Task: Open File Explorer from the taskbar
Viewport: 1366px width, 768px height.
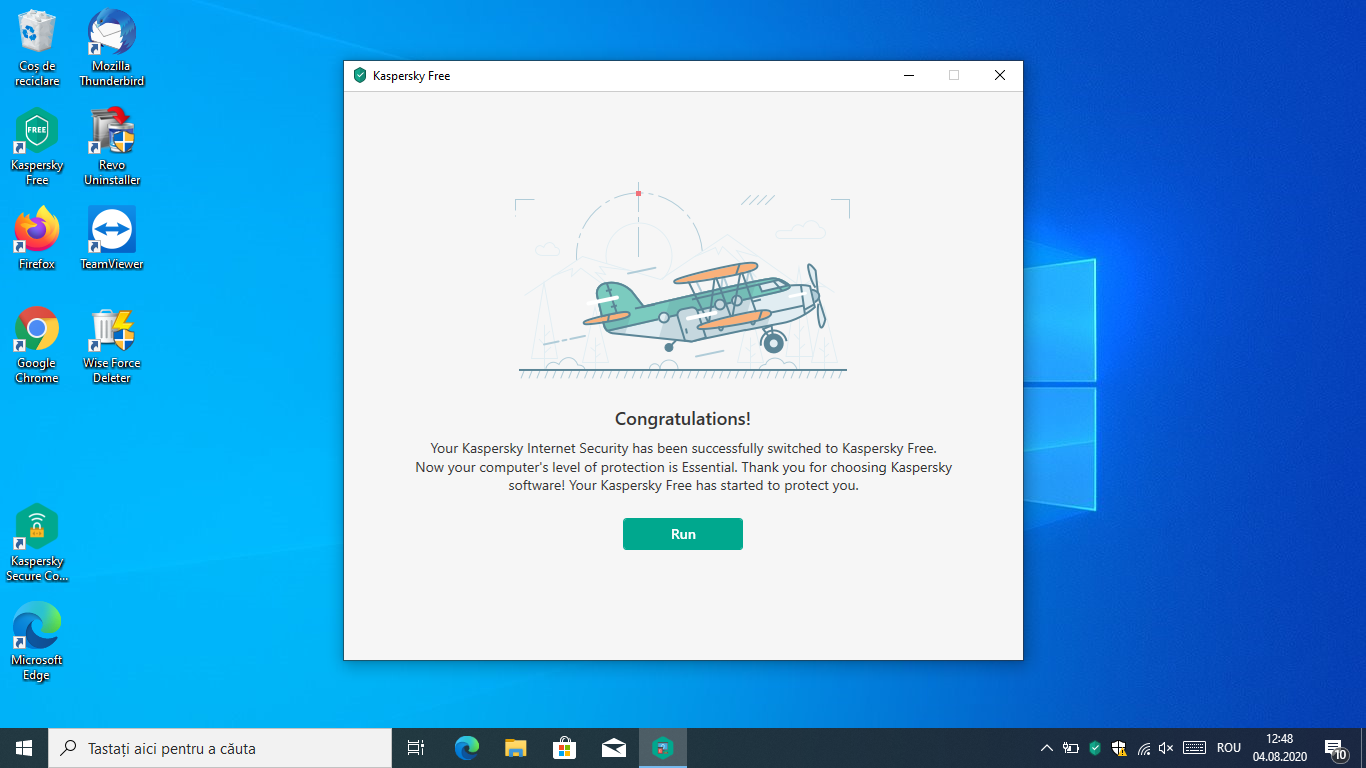Action: click(516, 748)
